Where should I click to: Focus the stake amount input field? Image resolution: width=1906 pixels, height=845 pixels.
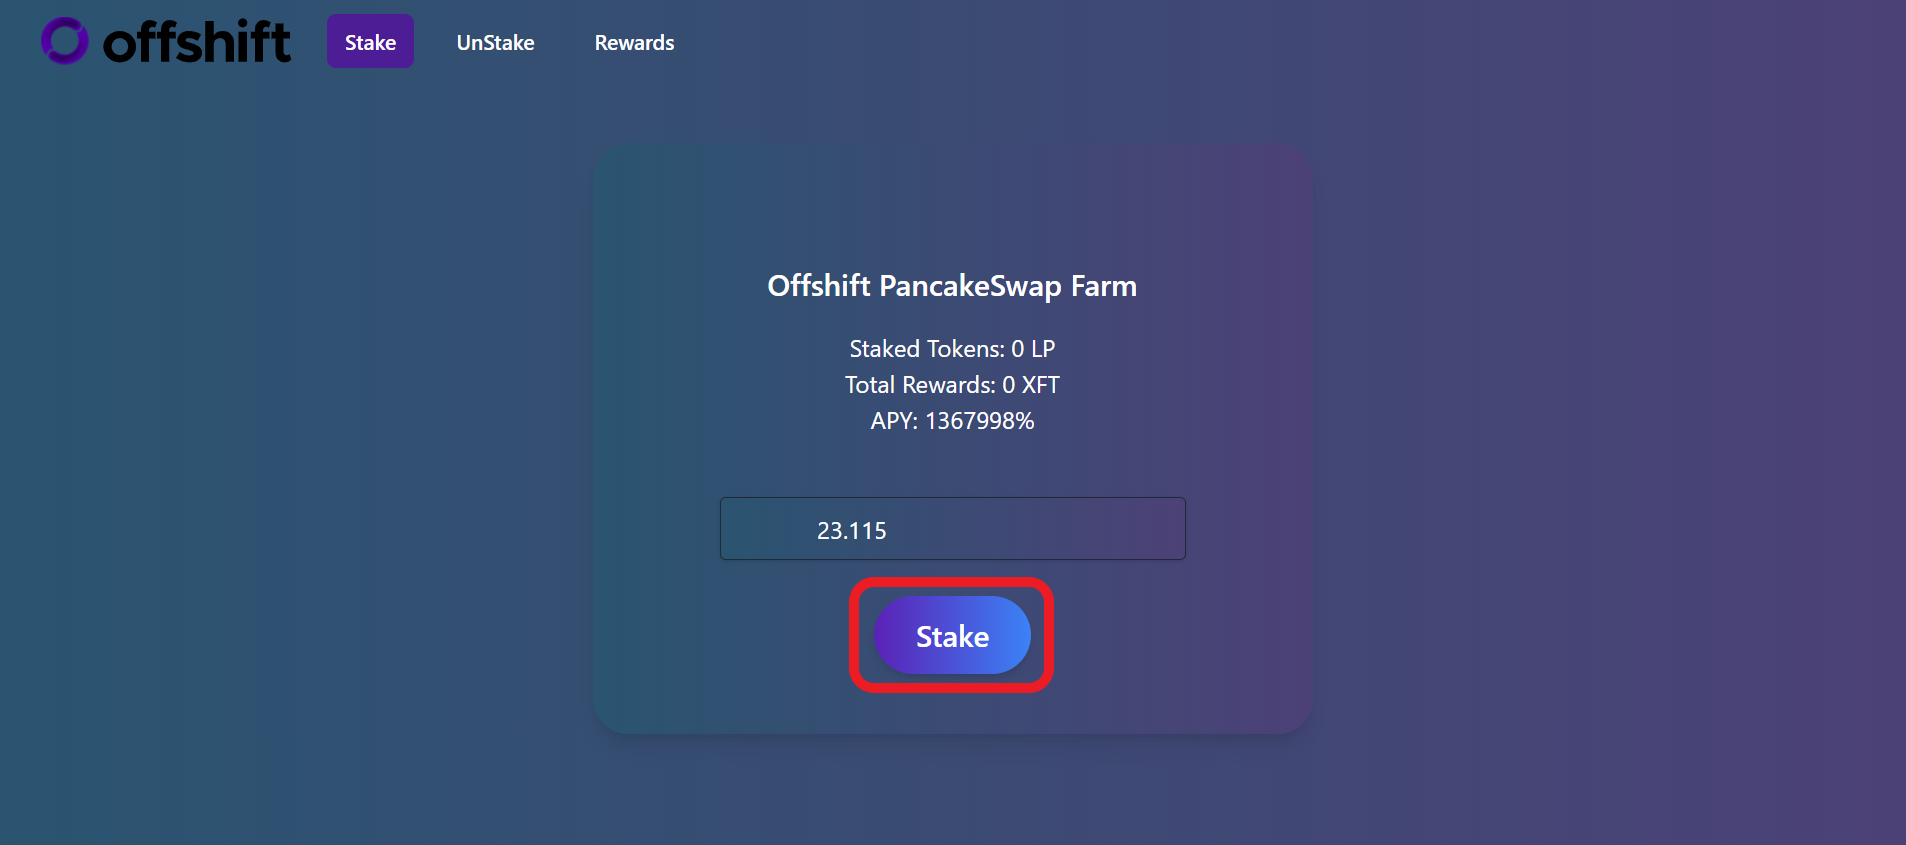coord(952,528)
